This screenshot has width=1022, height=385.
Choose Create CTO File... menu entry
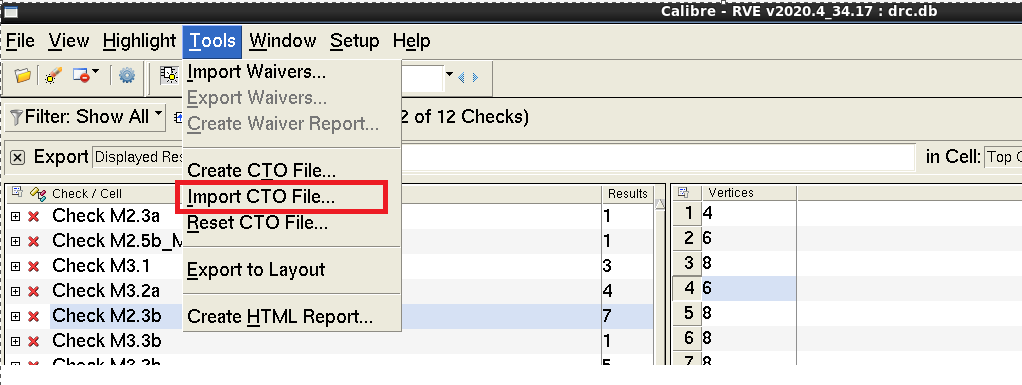pyautogui.click(x=291, y=171)
